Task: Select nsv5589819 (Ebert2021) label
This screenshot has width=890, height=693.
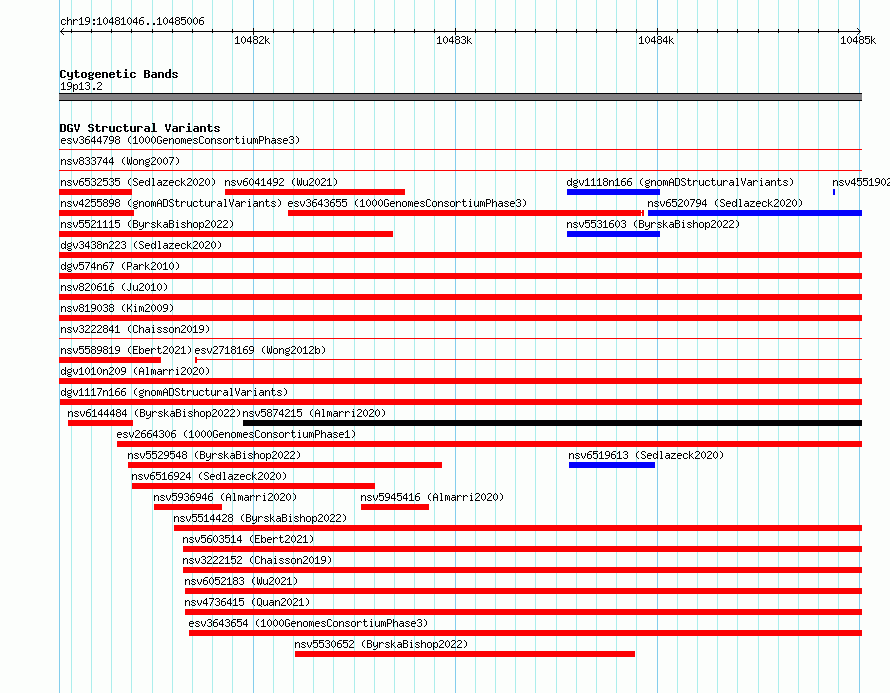Action: click(126, 350)
